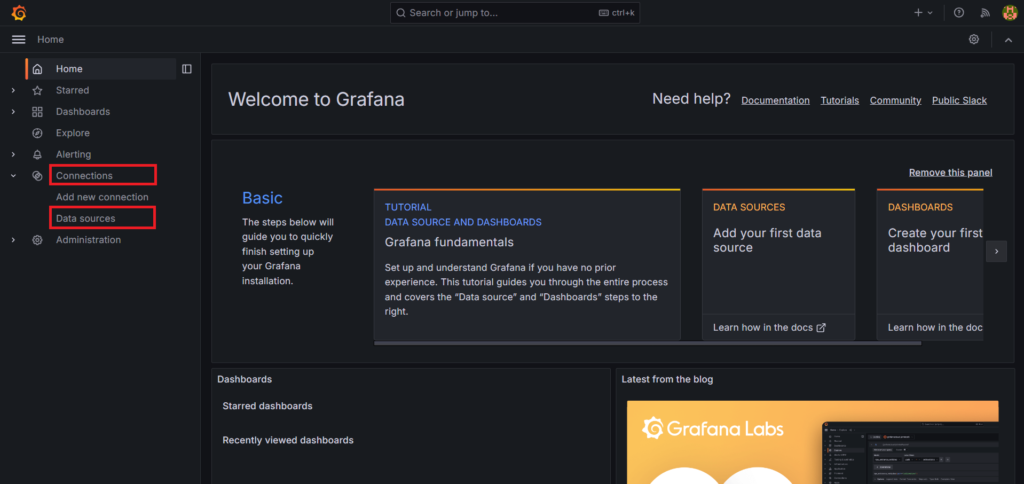Open the user profile avatar
This screenshot has width=1024, height=484.
pyautogui.click(x=1010, y=12)
